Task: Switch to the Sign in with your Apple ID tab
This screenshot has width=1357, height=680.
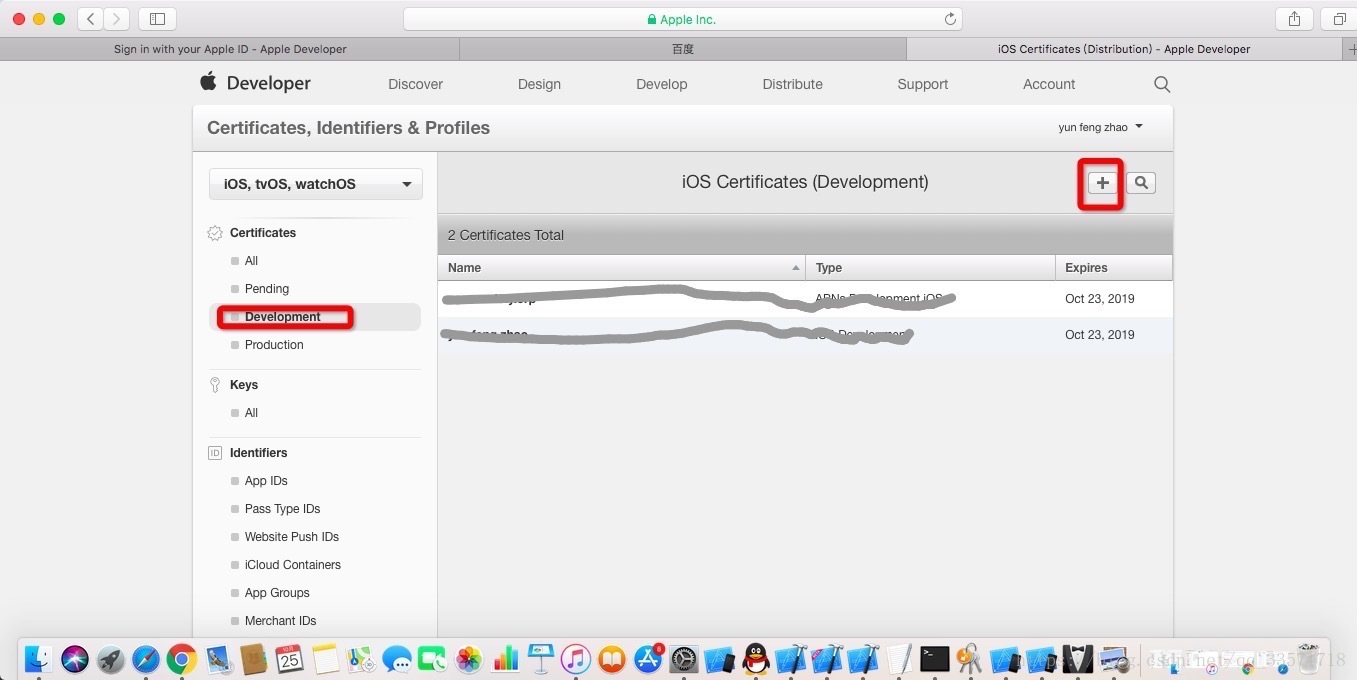Action: pos(230,49)
